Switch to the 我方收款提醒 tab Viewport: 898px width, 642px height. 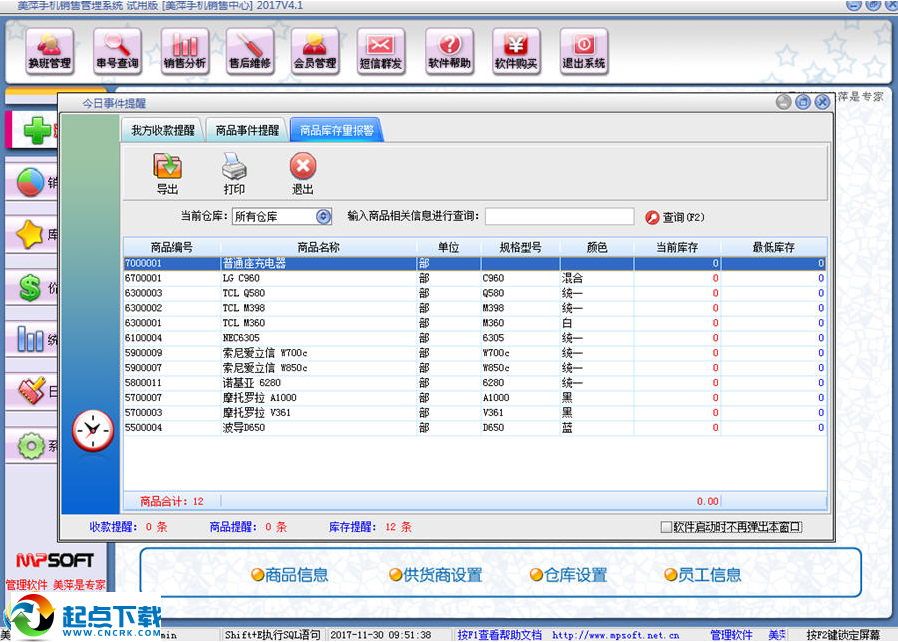pos(163,129)
